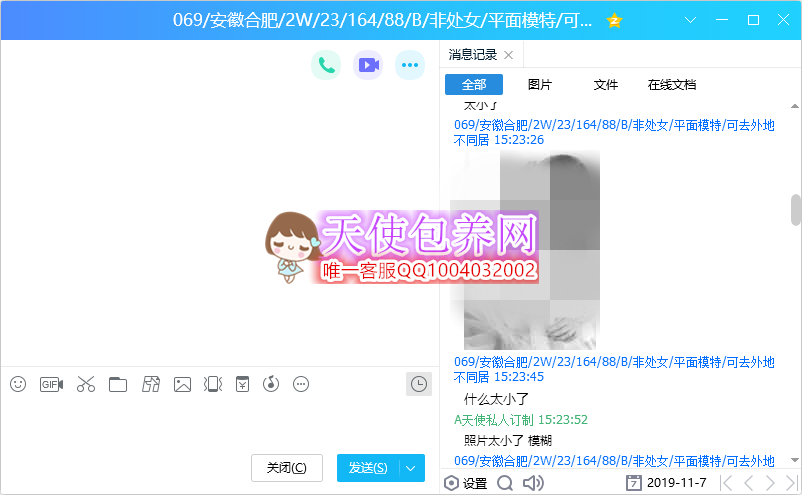
Task: Start a video call
Action: (x=368, y=65)
